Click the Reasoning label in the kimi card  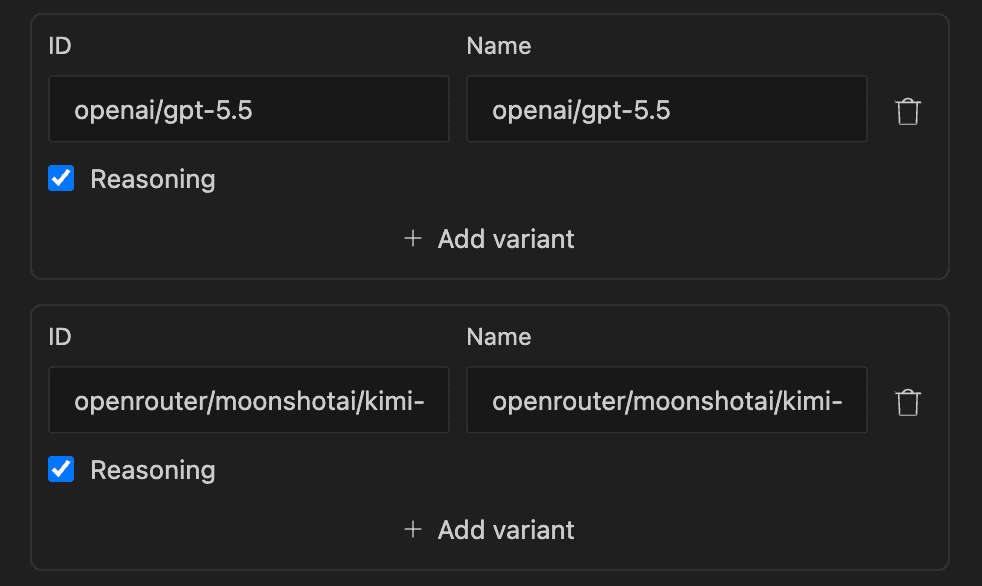153,470
